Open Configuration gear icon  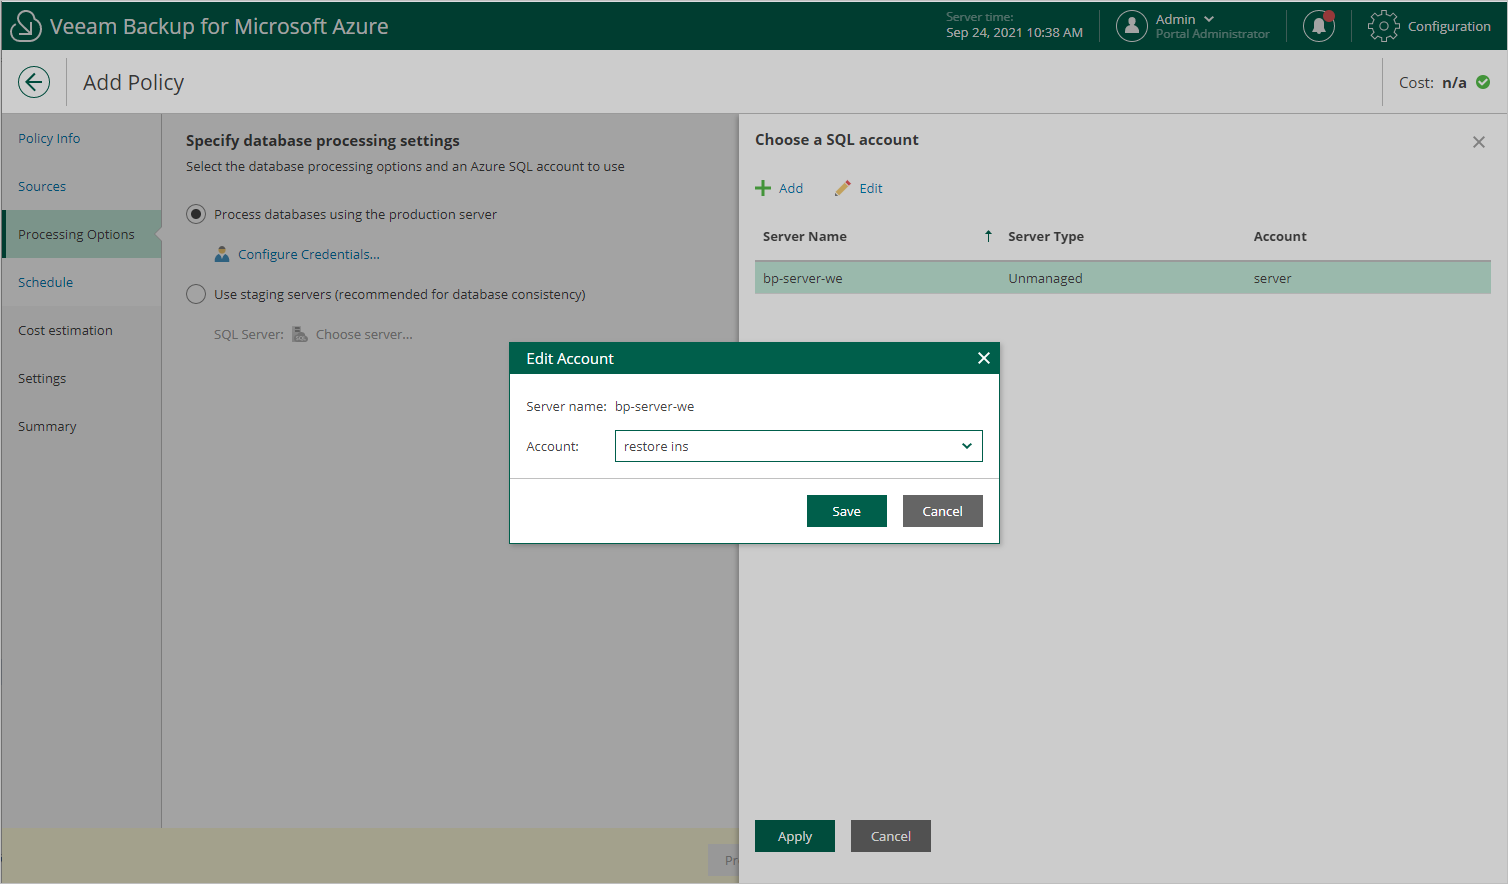pos(1384,26)
